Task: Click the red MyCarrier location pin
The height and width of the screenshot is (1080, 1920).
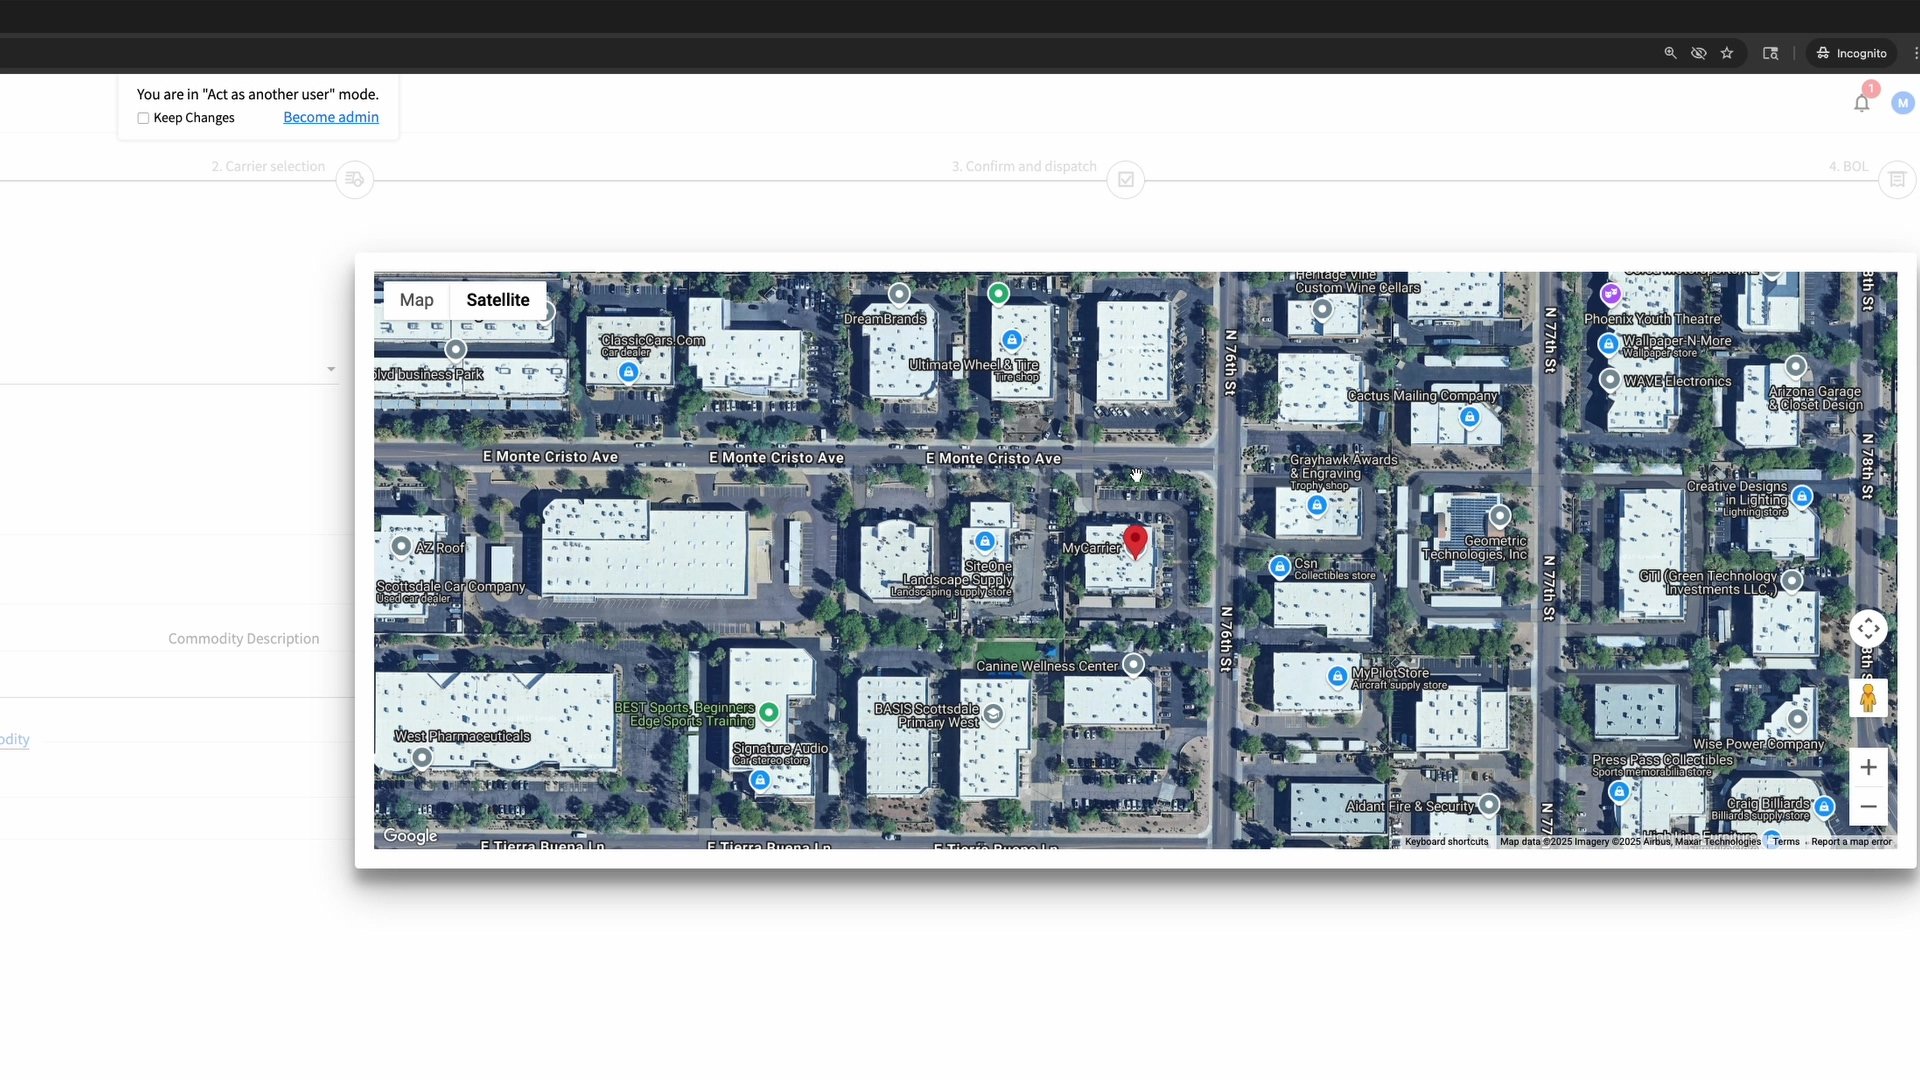Action: [x=1135, y=540]
